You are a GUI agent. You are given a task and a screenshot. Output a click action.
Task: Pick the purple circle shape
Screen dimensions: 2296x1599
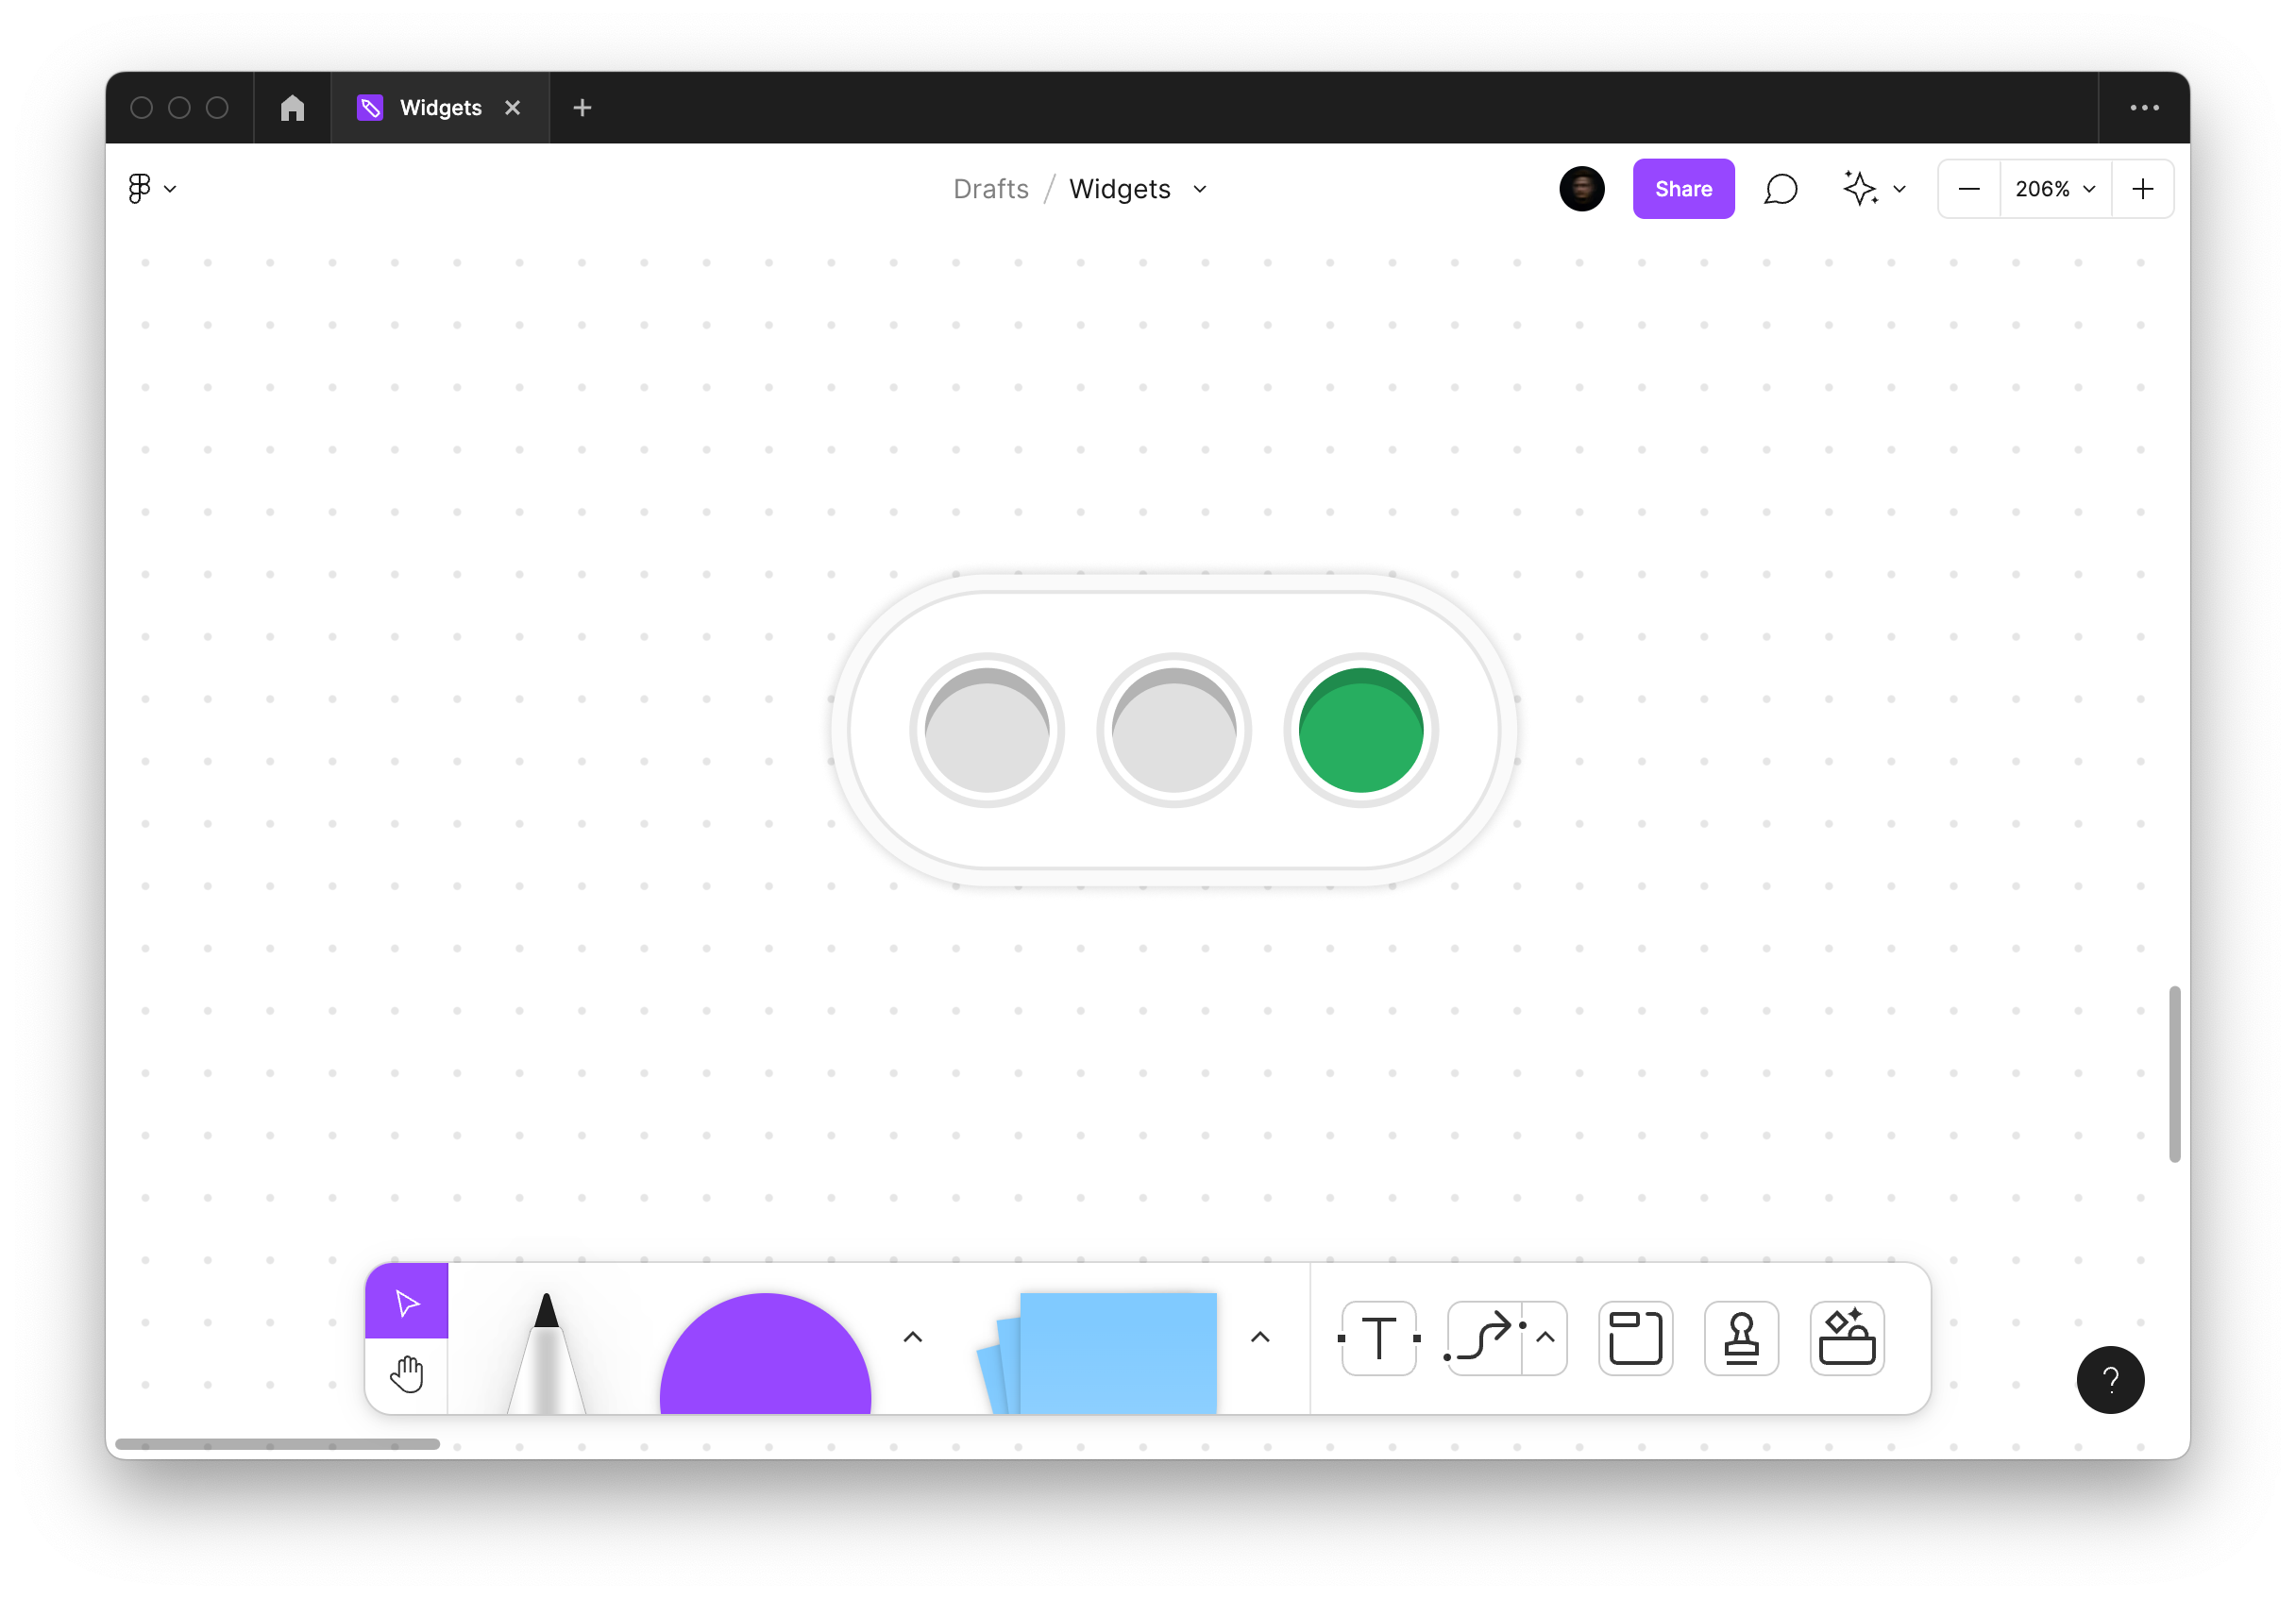point(765,1360)
